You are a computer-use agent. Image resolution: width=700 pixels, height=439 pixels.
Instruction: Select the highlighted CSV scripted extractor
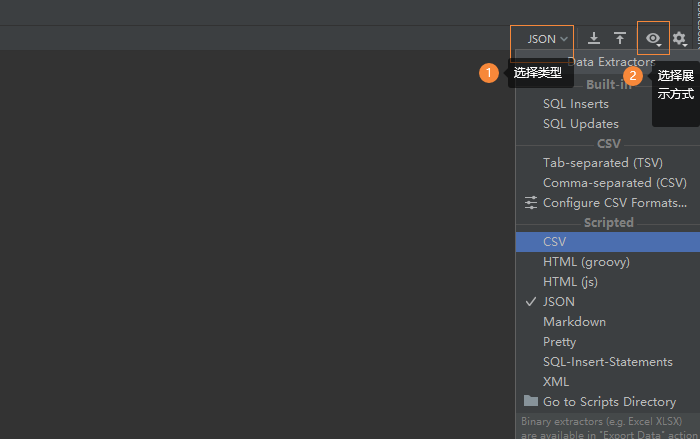pos(555,241)
